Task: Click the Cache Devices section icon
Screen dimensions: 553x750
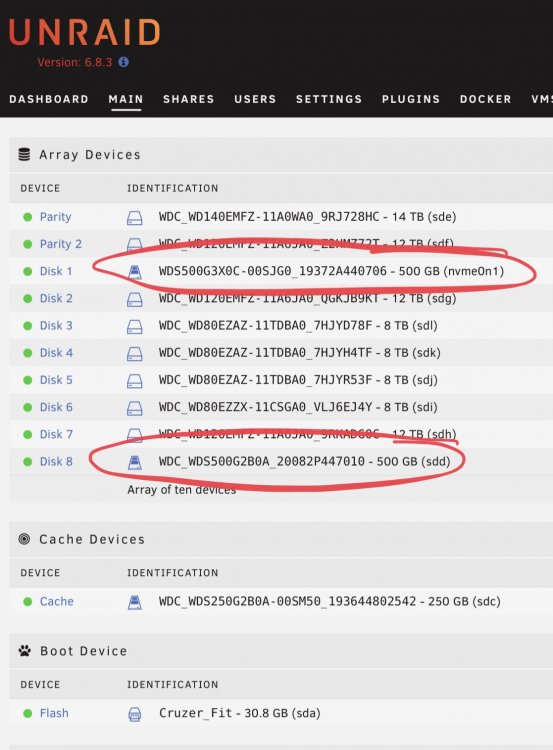Action: coord(24,539)
